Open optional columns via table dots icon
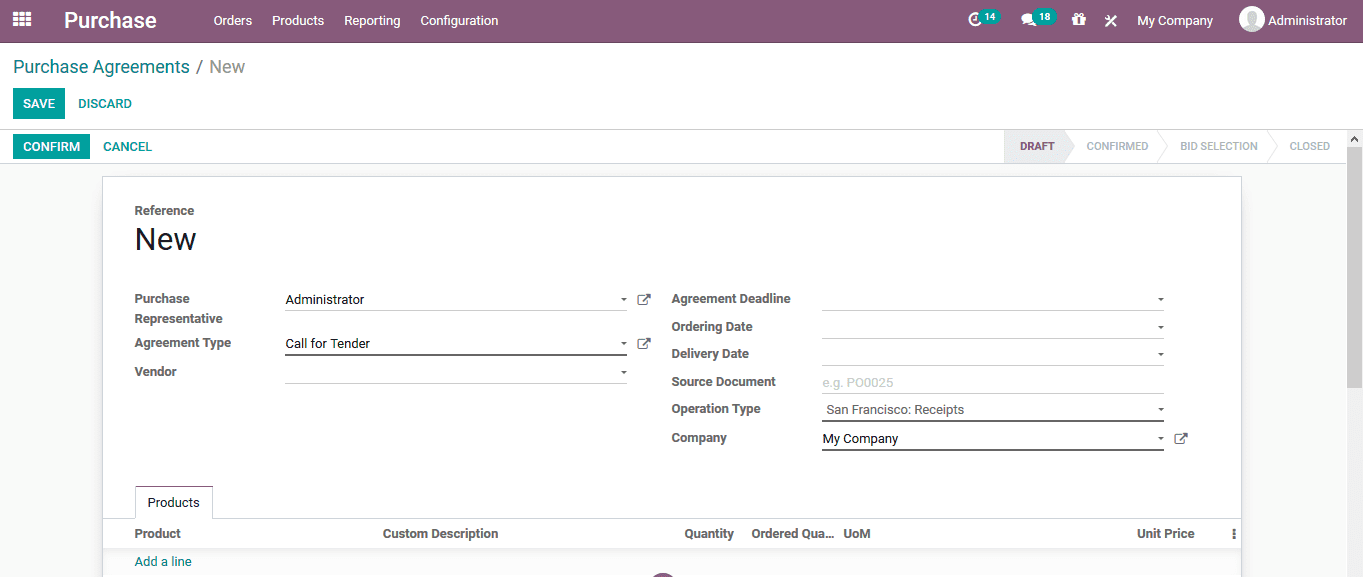 [x=1233, y=533]
